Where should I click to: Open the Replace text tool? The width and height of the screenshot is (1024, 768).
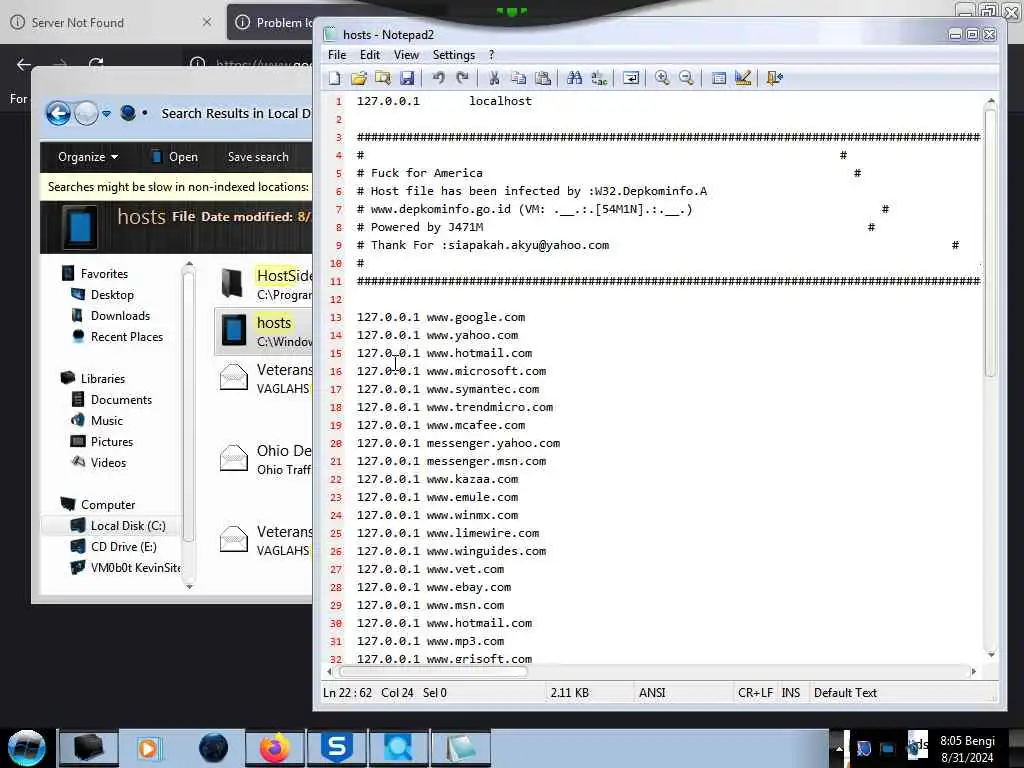[x=599, y=78]
